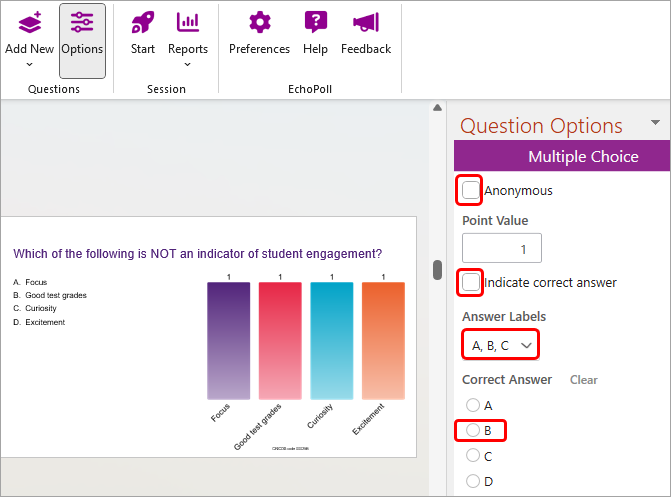The width and height of the screenshot is (671, 497).
Task: Enable the Anonymous checkbox
Action: (x=471, y=190)
